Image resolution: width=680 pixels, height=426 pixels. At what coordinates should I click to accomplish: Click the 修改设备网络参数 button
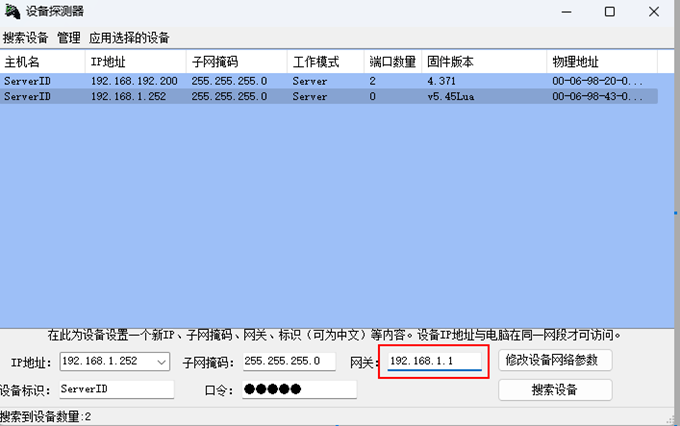[x=555, y=360]
